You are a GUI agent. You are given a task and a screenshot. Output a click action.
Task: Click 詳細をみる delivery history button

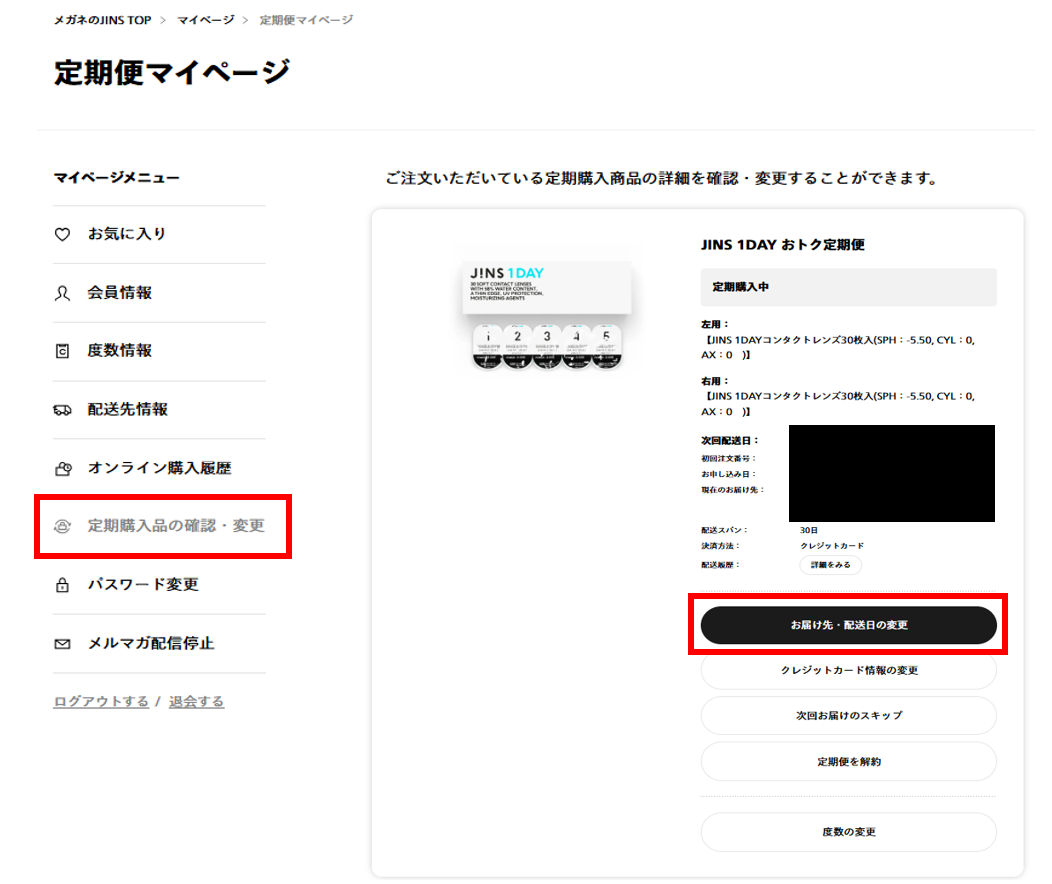[831, 565]
